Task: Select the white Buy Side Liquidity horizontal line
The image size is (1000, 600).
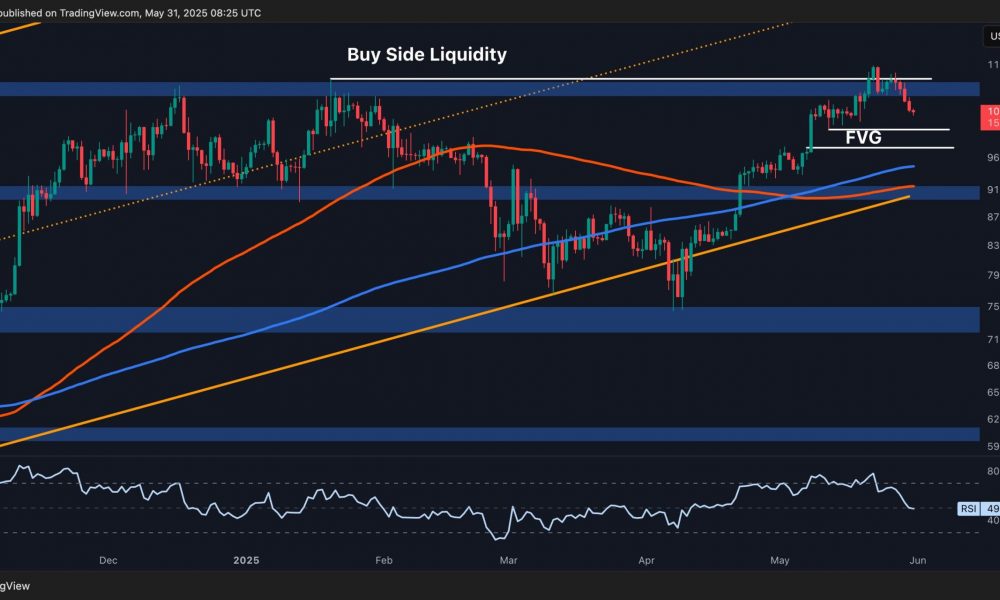Action: pos(631,79)
